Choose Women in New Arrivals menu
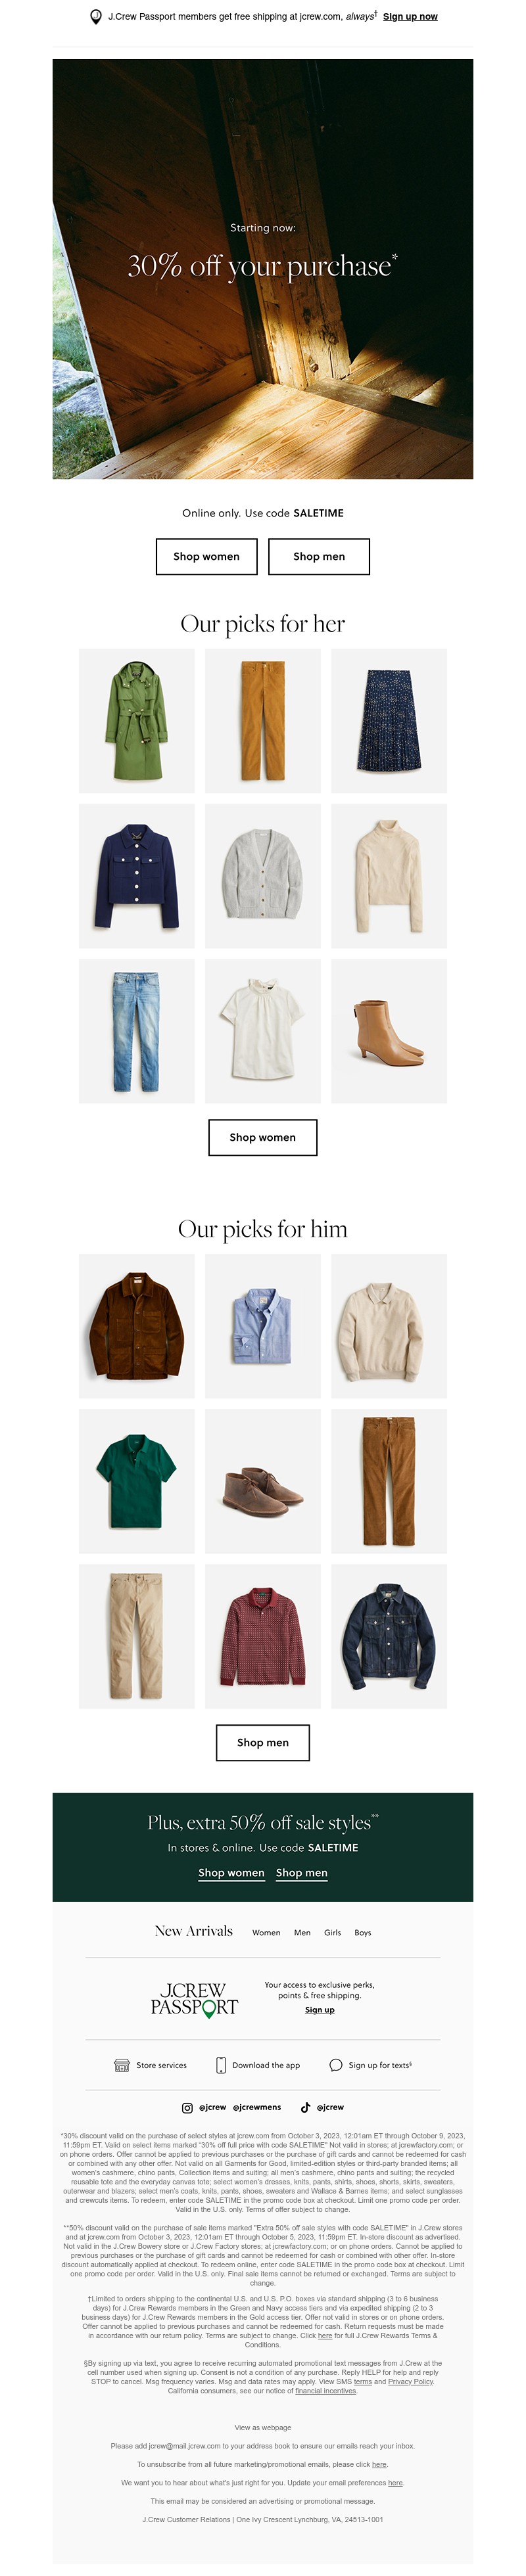Screen dimensions: 526x2576 [266, 1933]
